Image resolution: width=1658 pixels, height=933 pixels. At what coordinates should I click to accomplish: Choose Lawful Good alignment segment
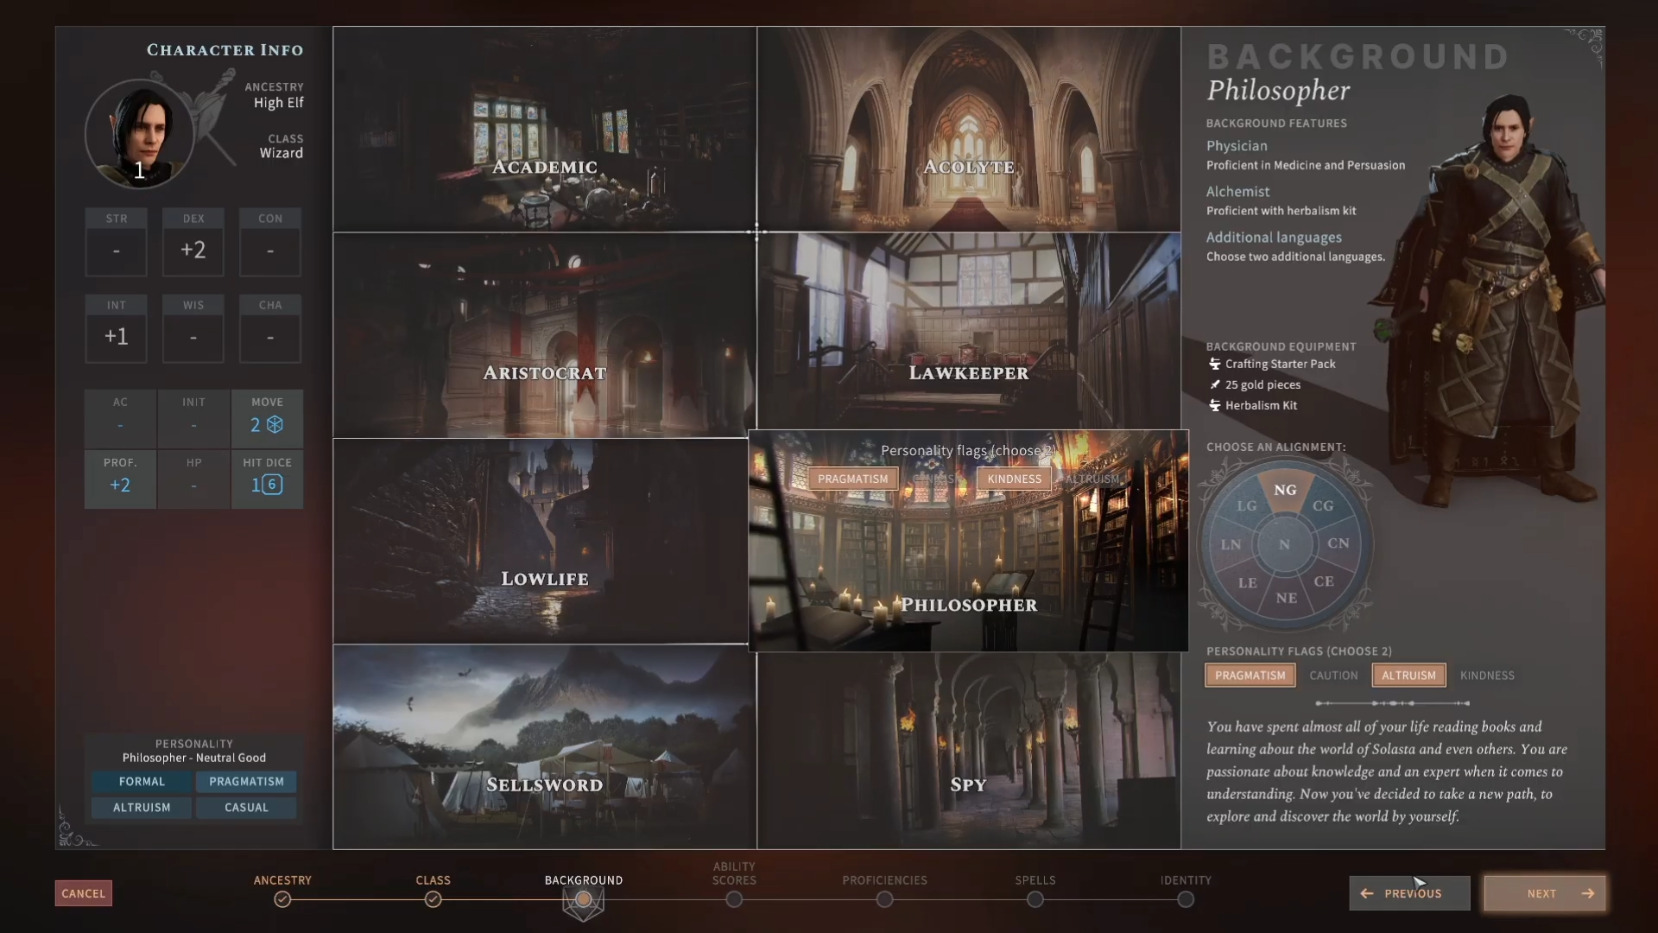[x=1247, y=506]
